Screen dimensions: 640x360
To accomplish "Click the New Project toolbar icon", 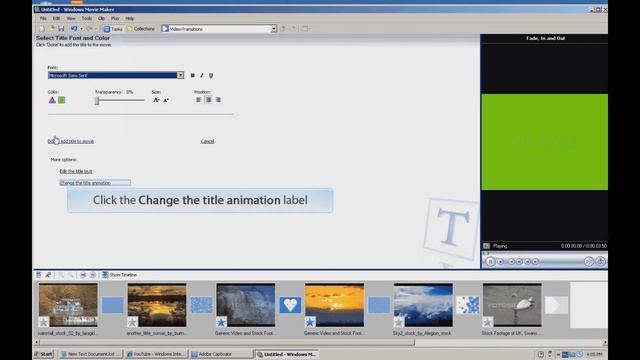I will coord(42,29).
